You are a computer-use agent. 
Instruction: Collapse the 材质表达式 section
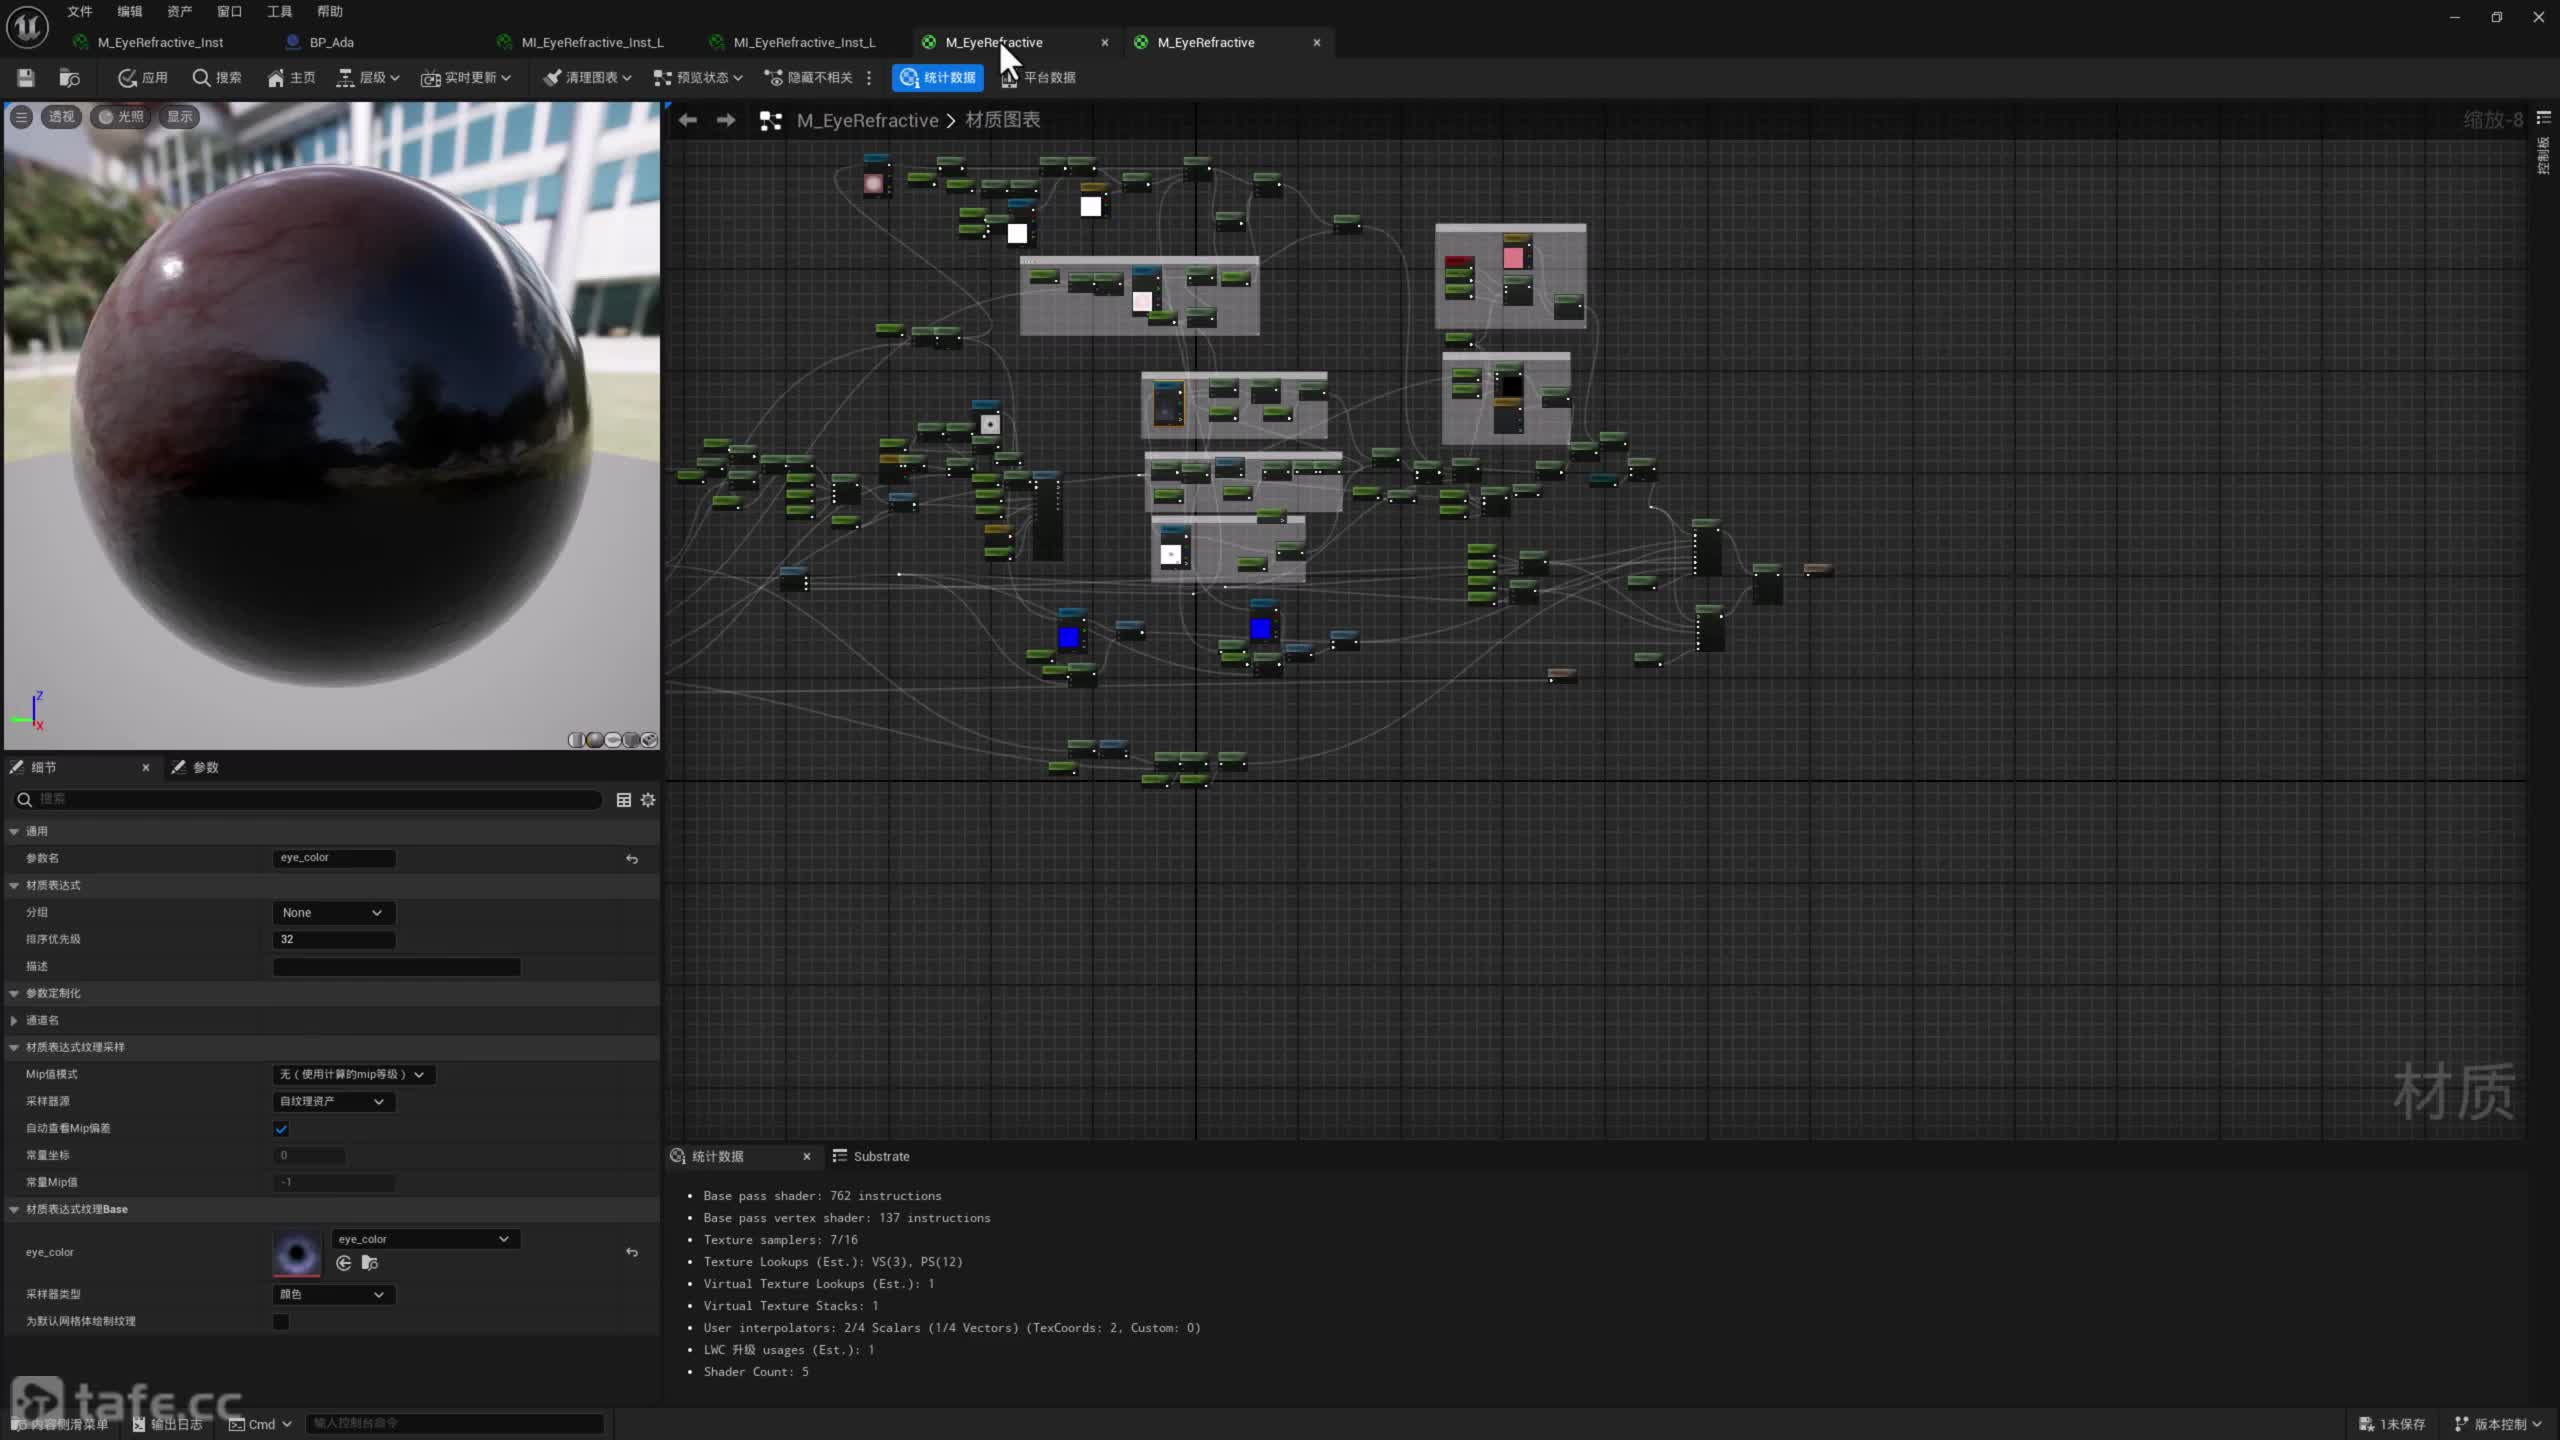(14, 885)
